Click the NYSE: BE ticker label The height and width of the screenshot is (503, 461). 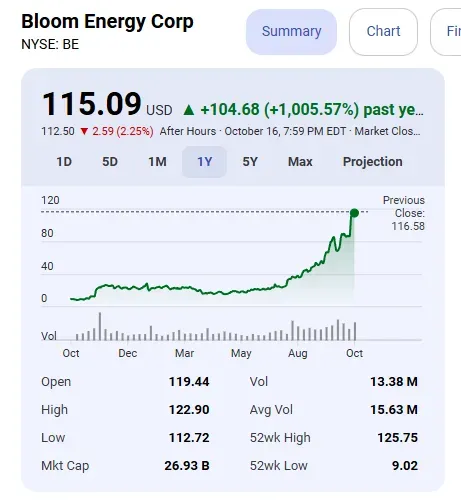[x=50, y=44]
